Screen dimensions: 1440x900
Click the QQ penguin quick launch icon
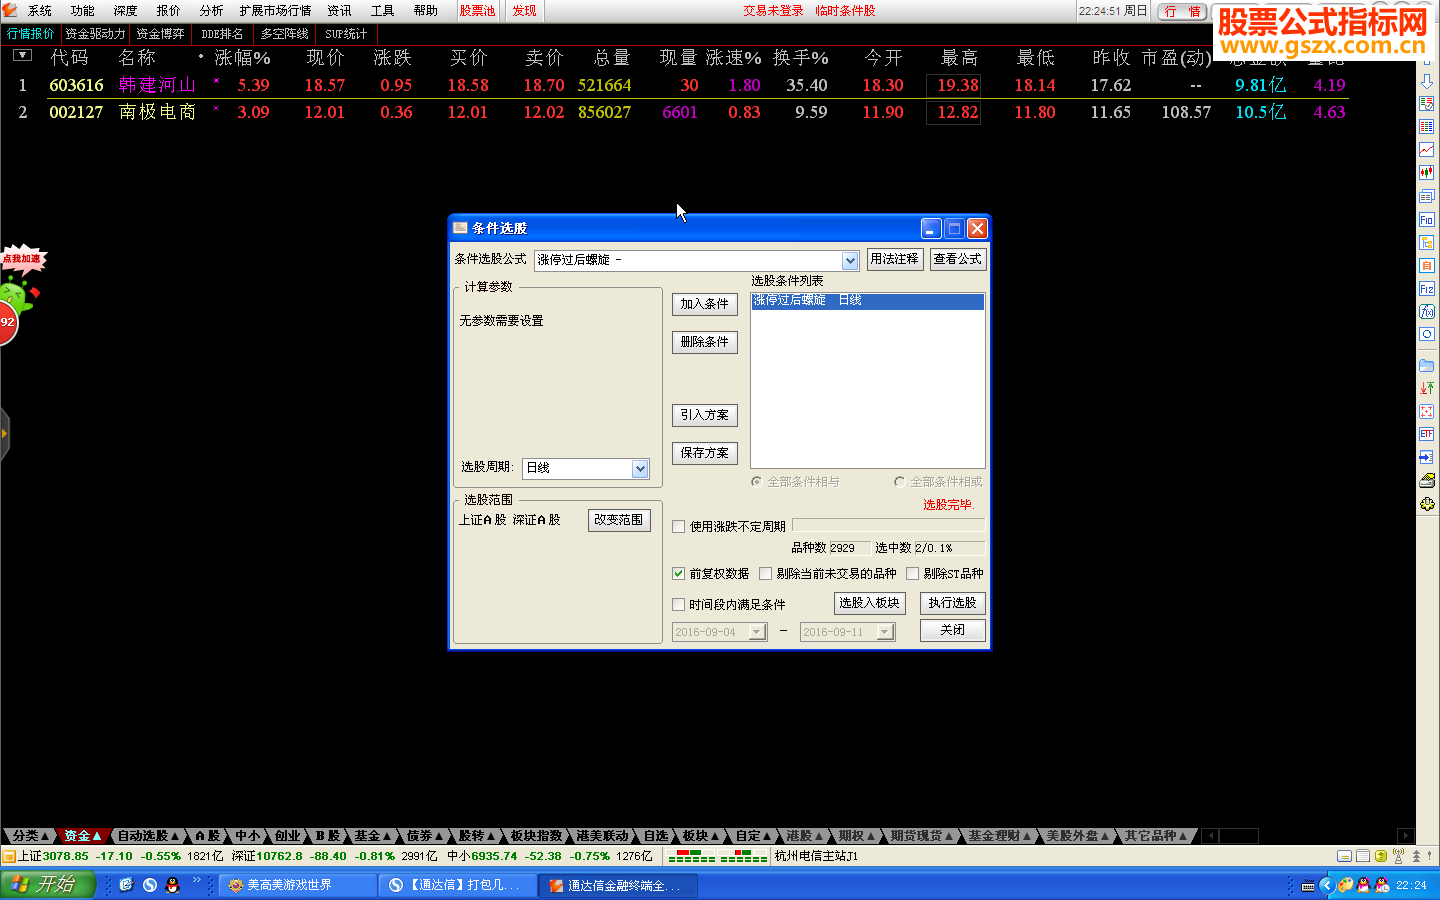[x=172, y=885]
